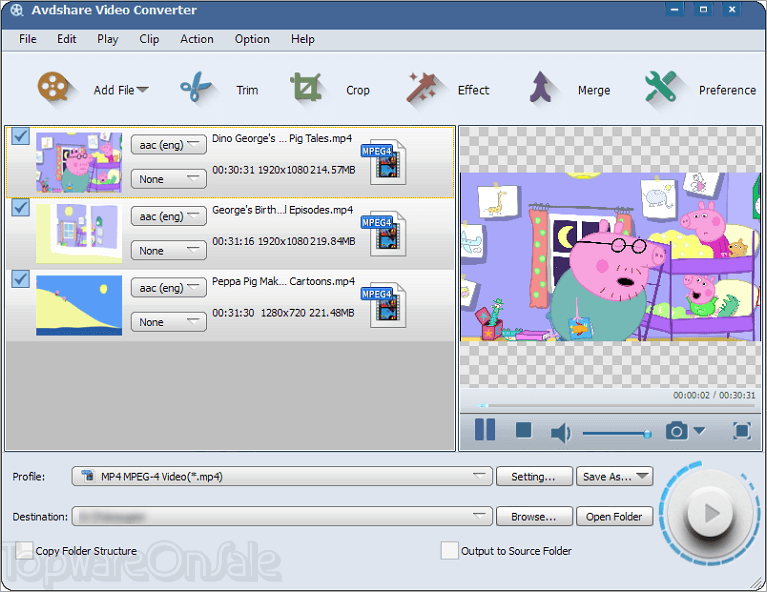The width and height of the screenshot is (767, 592).
Task: Click the Crop tool icon
Action: point(306,87)
